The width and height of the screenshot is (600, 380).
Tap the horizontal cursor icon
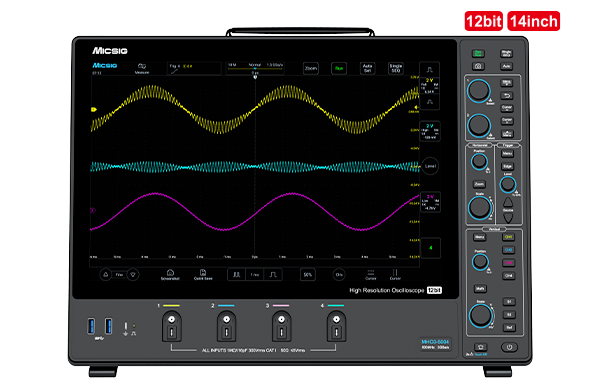[370, 274]
